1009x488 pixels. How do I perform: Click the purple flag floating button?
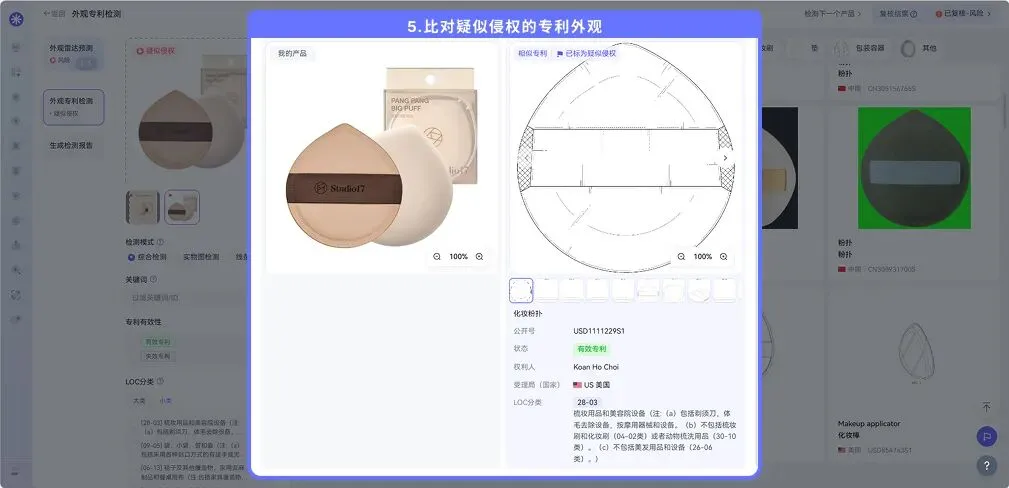tap(986, 436)
